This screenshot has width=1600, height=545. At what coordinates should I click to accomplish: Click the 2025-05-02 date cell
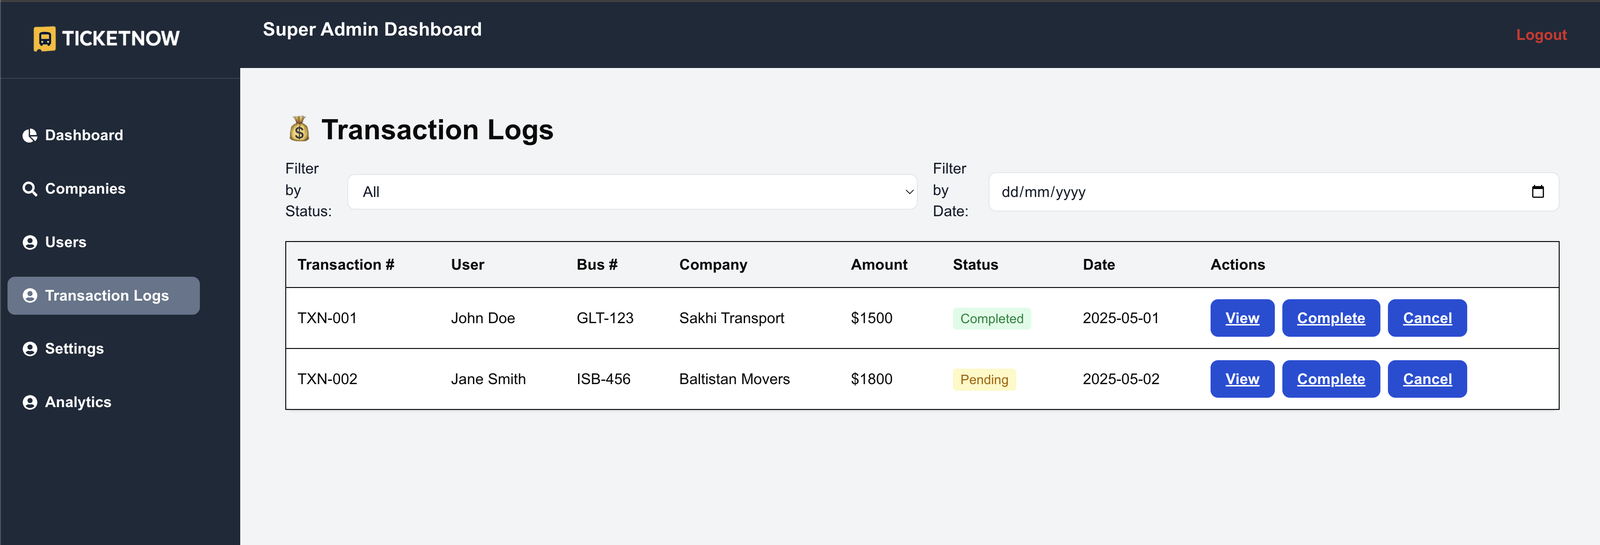1121,379
